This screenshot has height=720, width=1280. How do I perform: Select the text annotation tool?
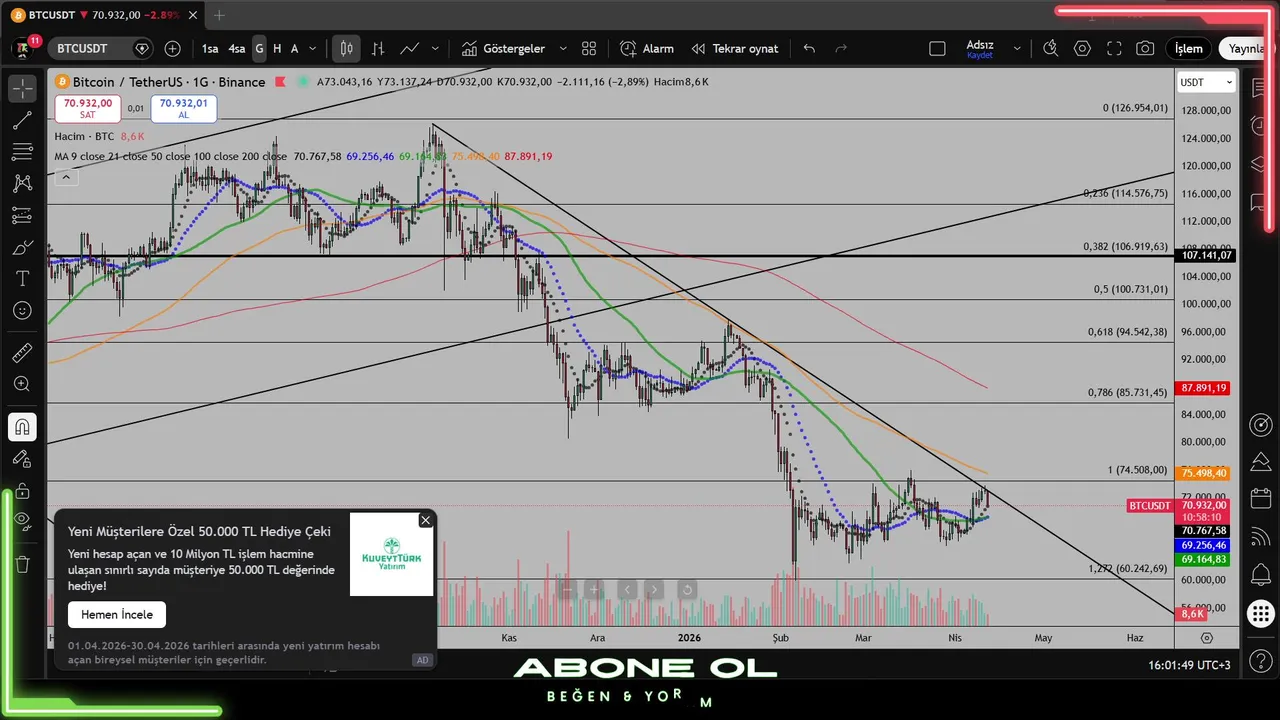click(x=22, y=279)
